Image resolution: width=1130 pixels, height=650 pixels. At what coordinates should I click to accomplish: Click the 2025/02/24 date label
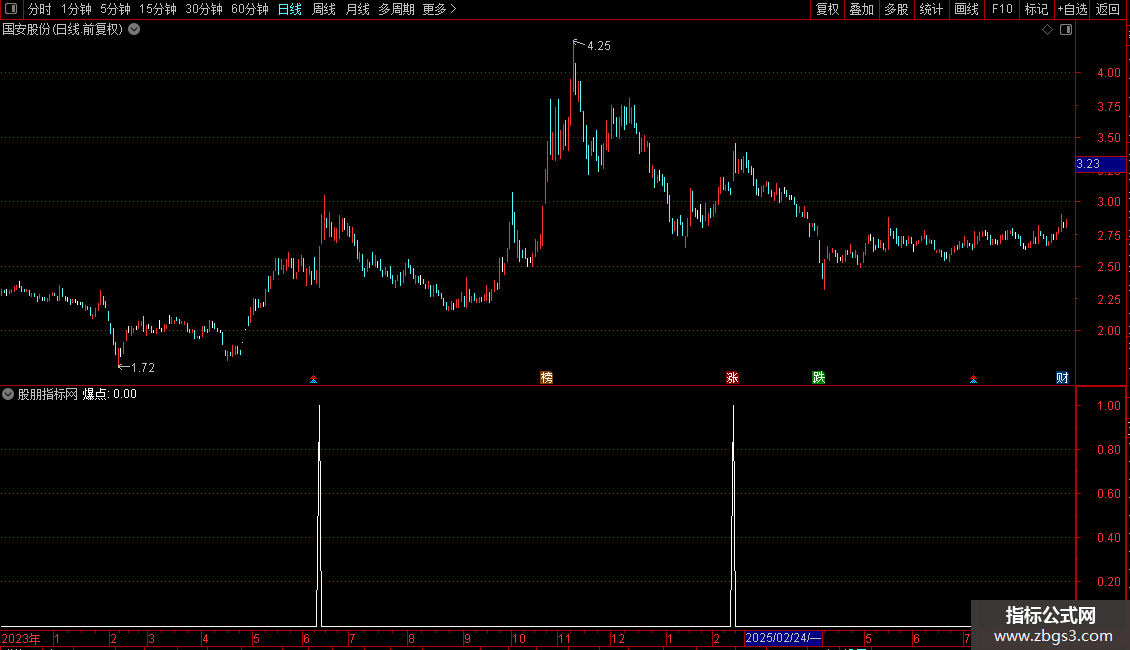click(x=783, y=638)
